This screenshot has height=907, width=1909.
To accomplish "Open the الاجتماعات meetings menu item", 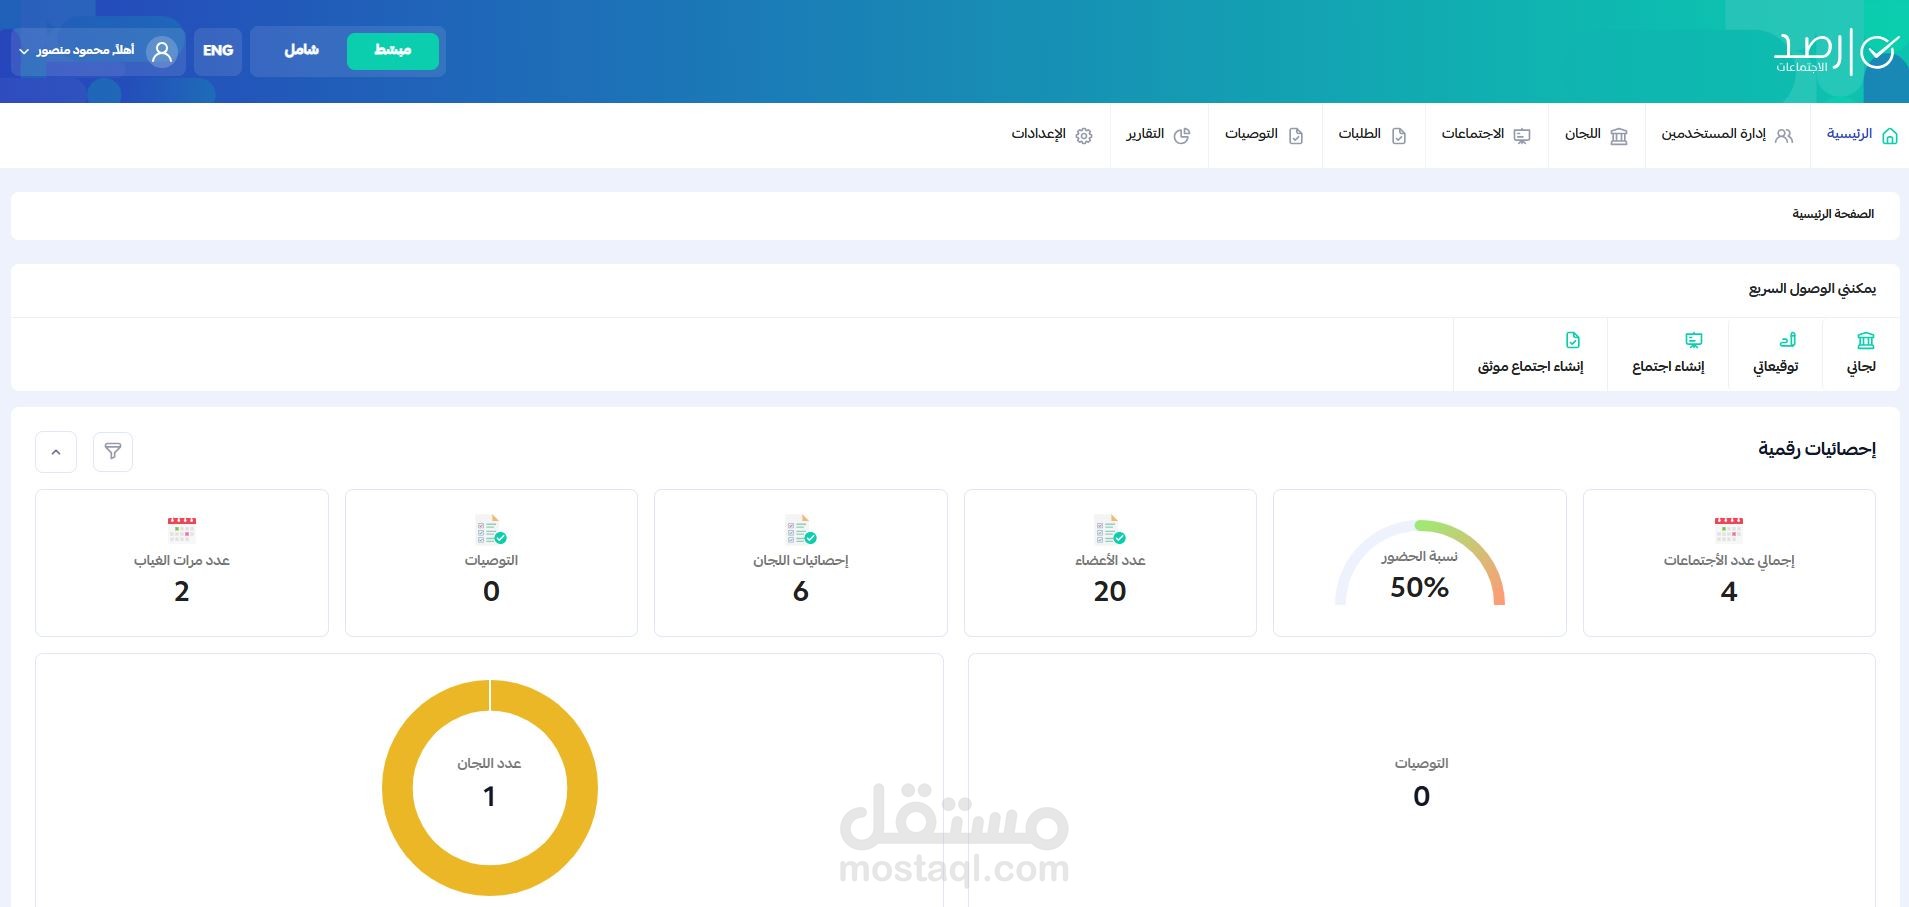I will (x=1486, y=135).
